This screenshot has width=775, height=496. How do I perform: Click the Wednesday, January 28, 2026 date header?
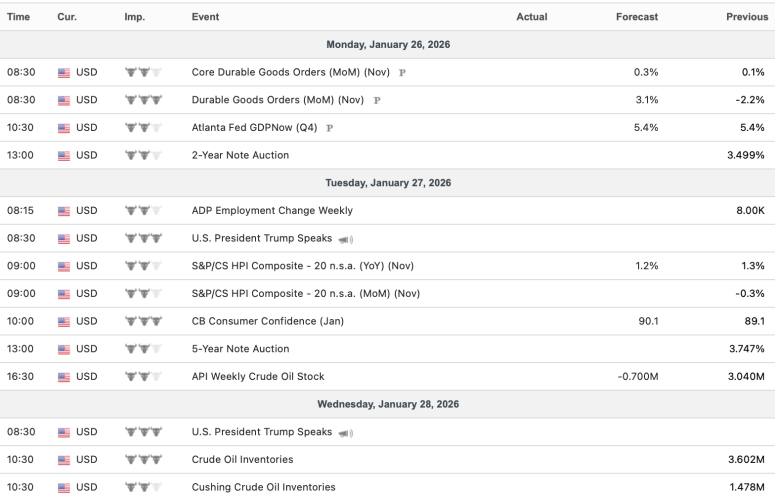[388, 404]
